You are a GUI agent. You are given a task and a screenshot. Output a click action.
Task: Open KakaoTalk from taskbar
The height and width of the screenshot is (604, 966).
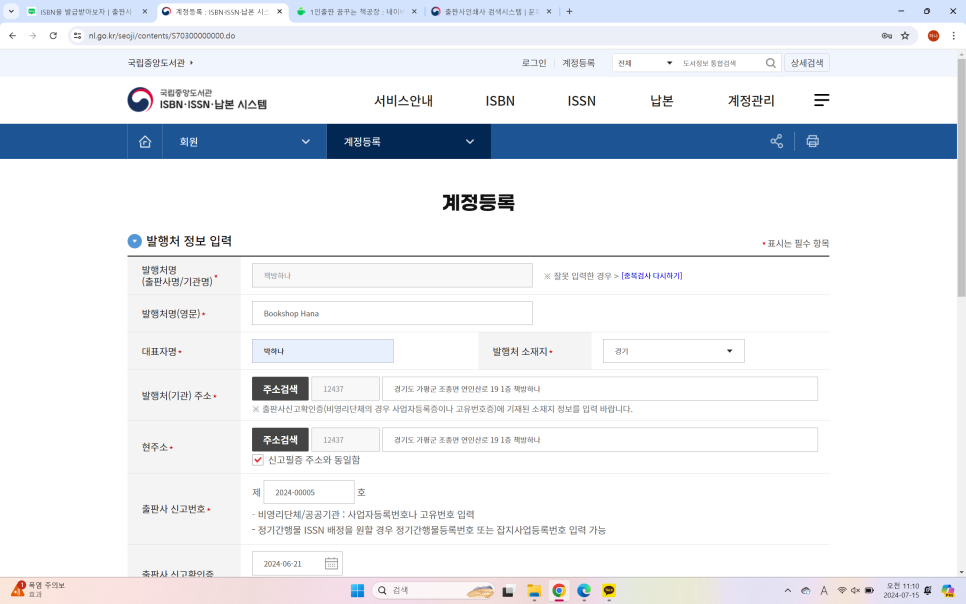(609, 590)
